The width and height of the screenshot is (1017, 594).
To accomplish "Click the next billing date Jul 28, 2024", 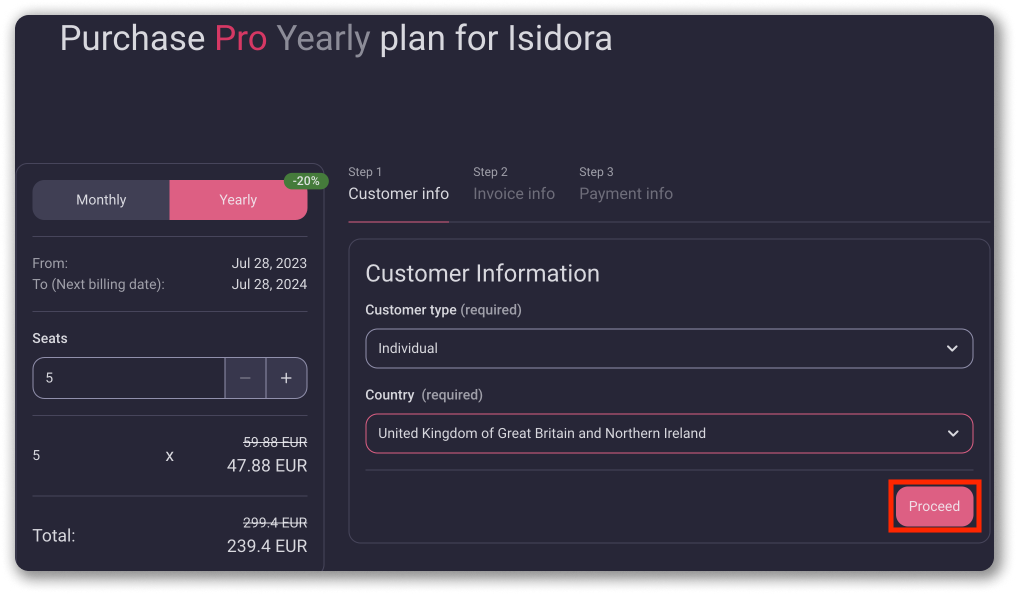I will click(269, 284).
